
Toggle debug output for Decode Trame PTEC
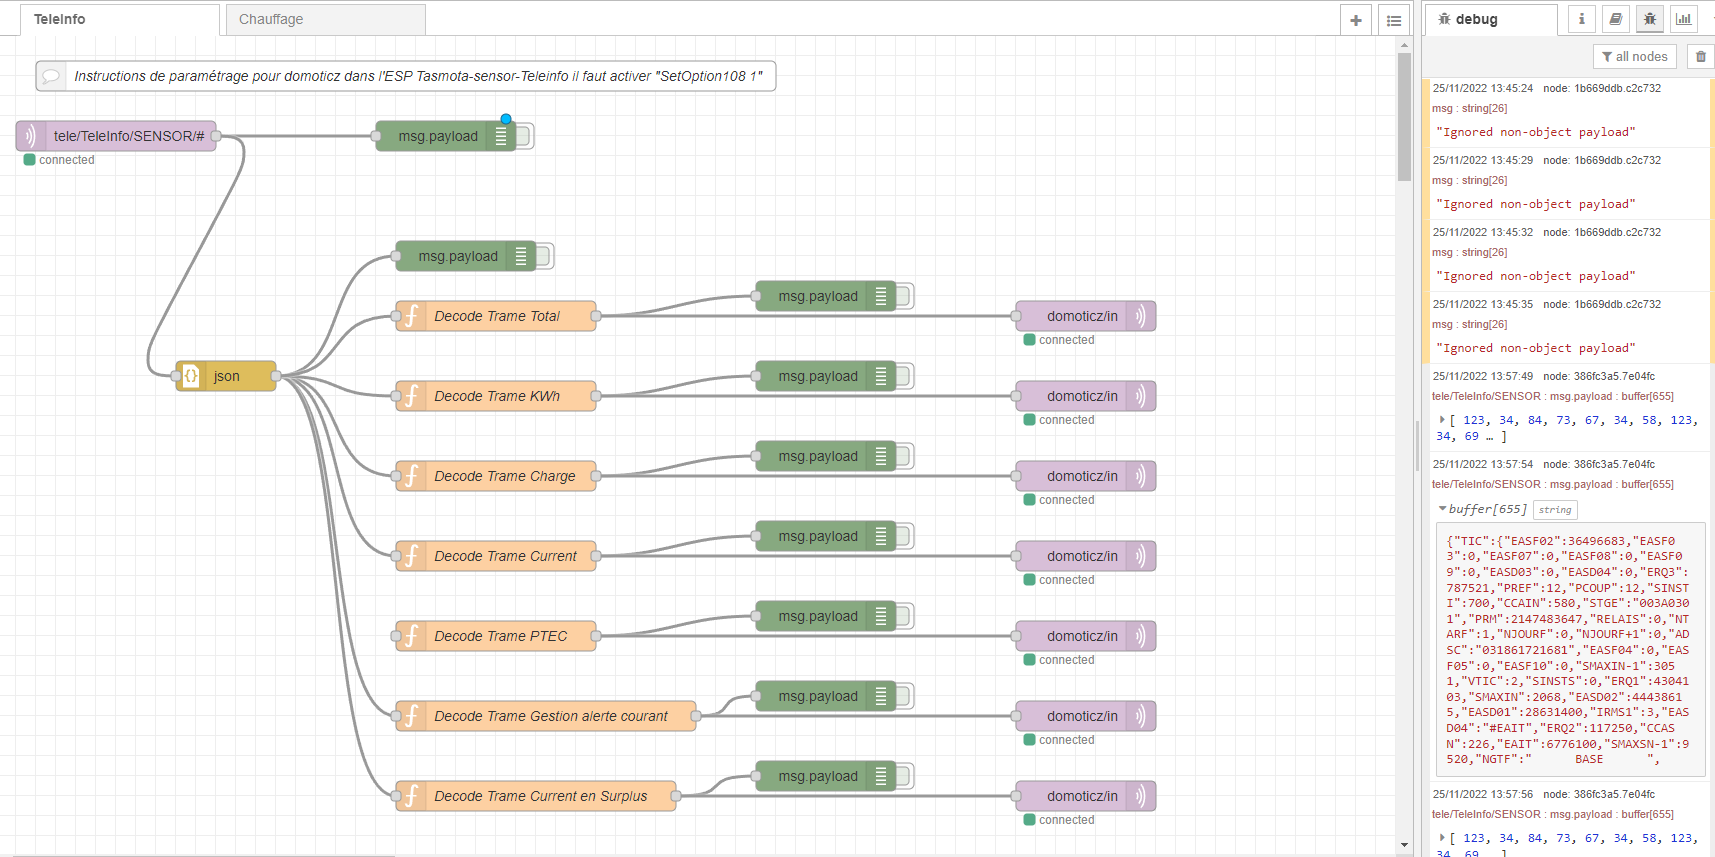coord(904,616)
